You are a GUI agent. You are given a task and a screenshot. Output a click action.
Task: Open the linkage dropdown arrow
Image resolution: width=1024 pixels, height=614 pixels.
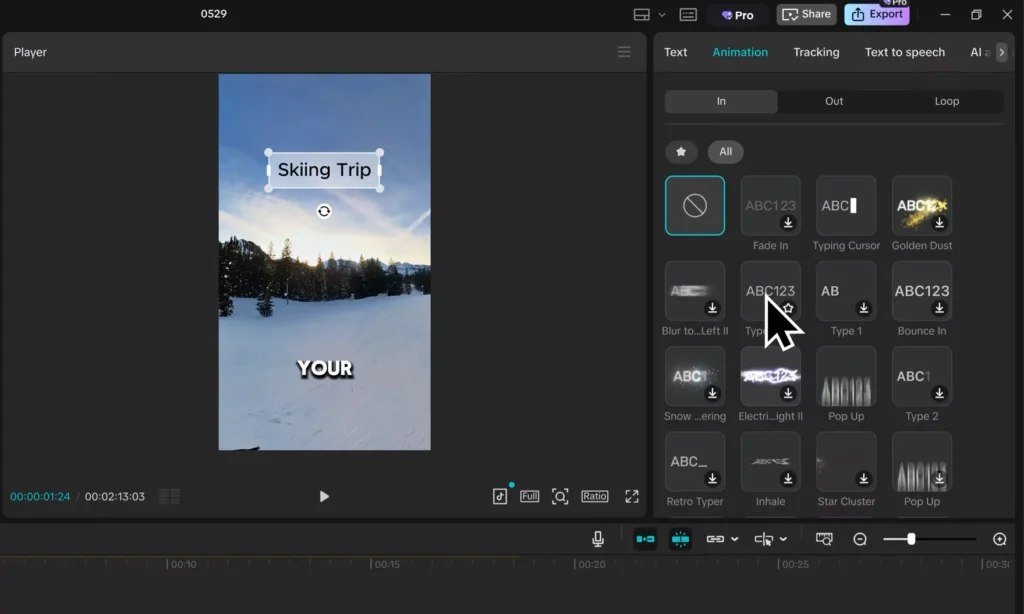tap(735, 540)
